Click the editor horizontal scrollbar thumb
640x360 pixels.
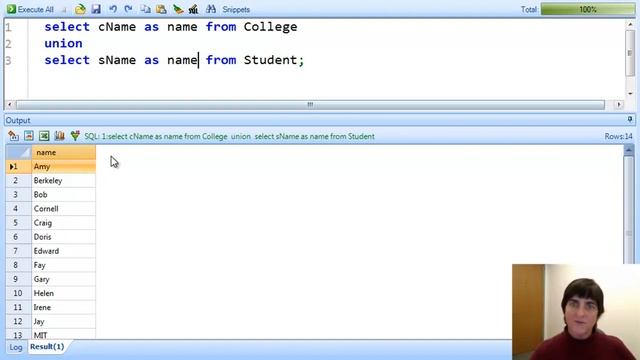coord(310,105)
